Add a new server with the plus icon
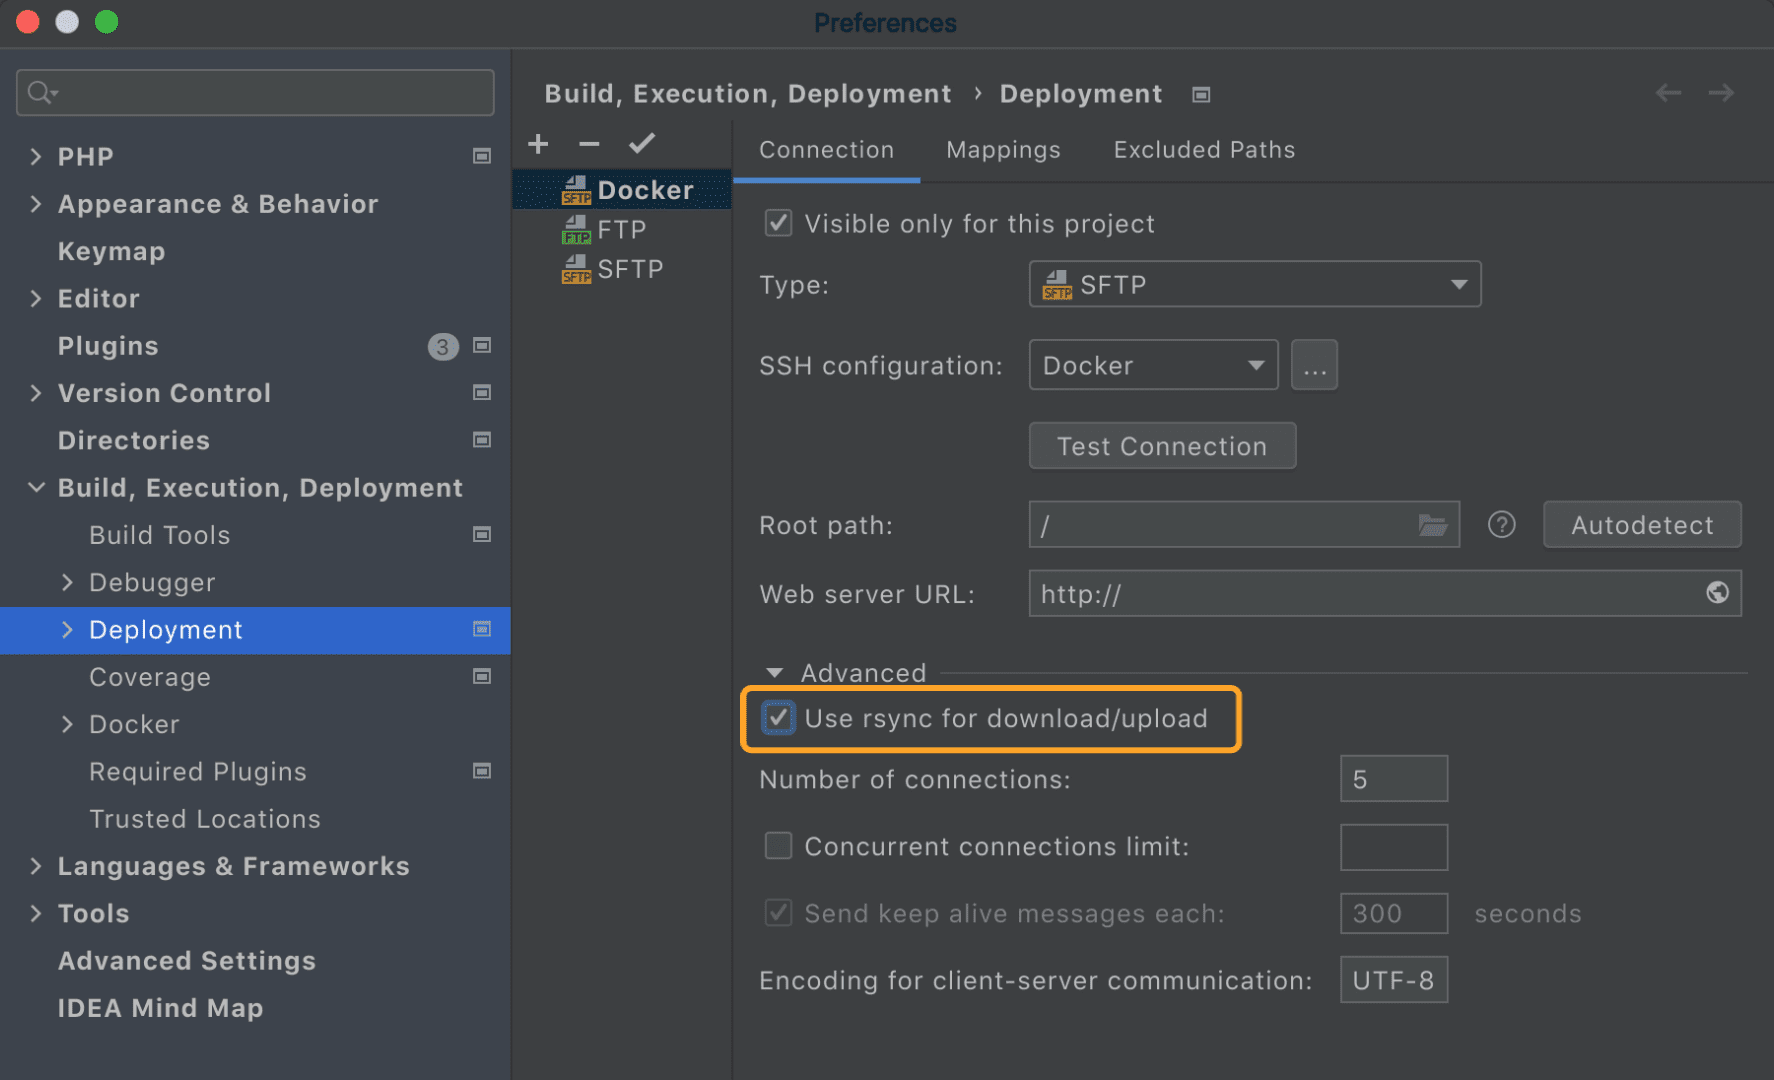The width and height of the screenshot is (1774, 1080). [x=538, y=144]
